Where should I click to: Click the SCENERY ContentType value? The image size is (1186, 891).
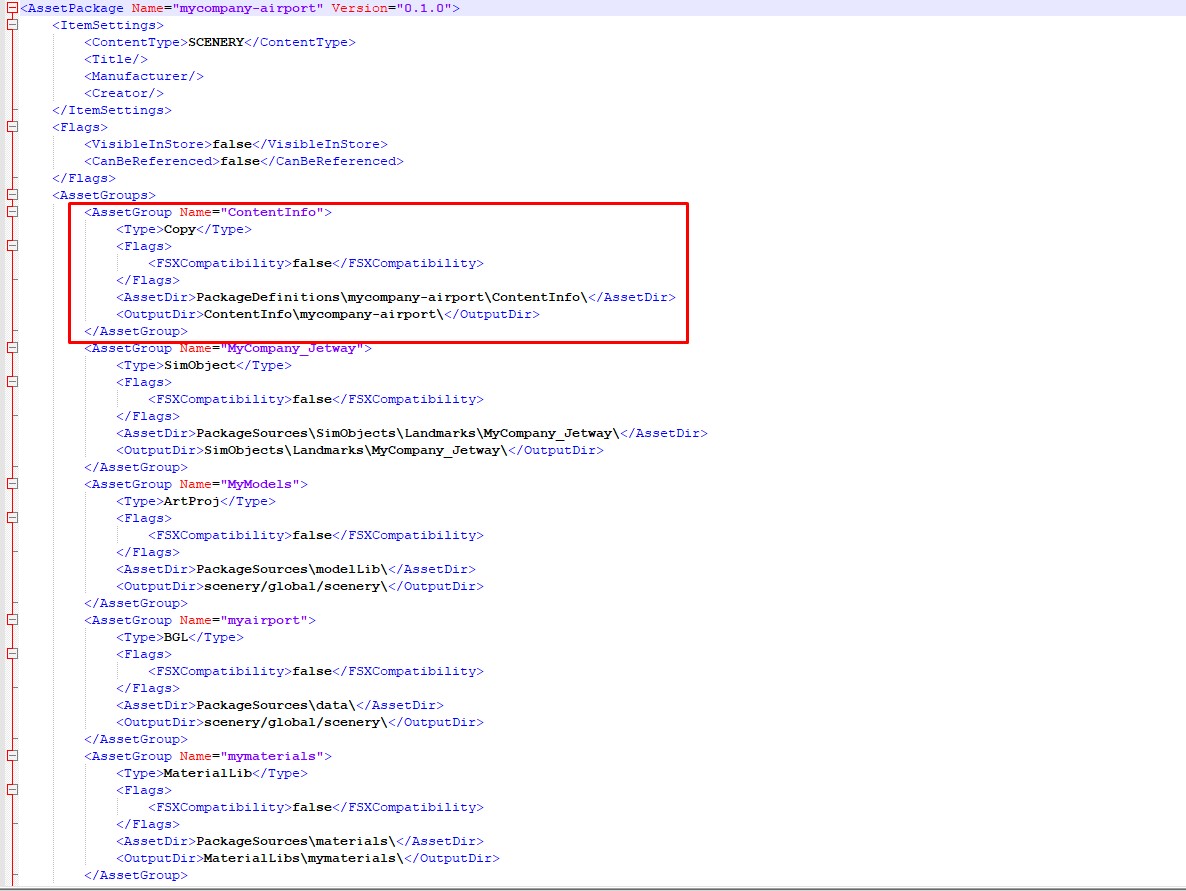point(216,42)
